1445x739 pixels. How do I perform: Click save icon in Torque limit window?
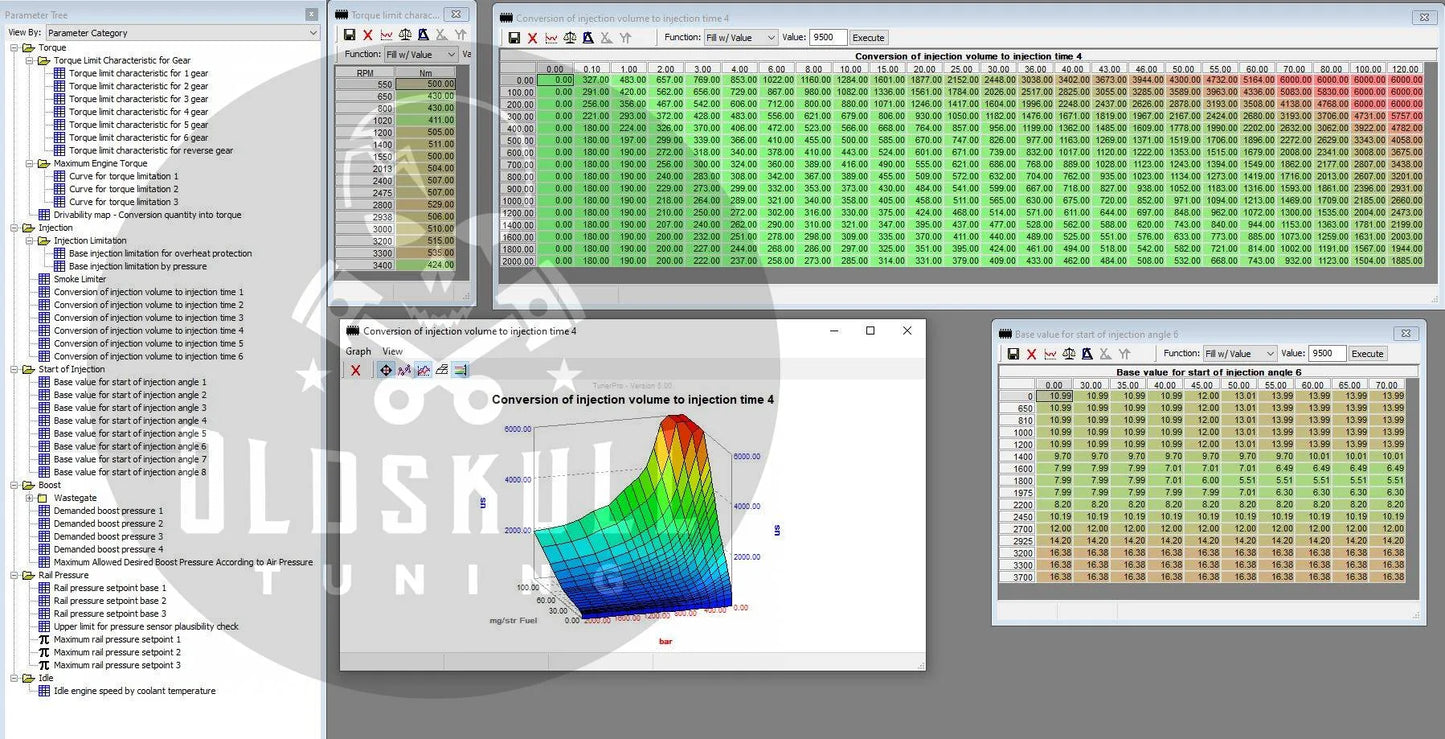pyautogui.click(x=349, y=35)
